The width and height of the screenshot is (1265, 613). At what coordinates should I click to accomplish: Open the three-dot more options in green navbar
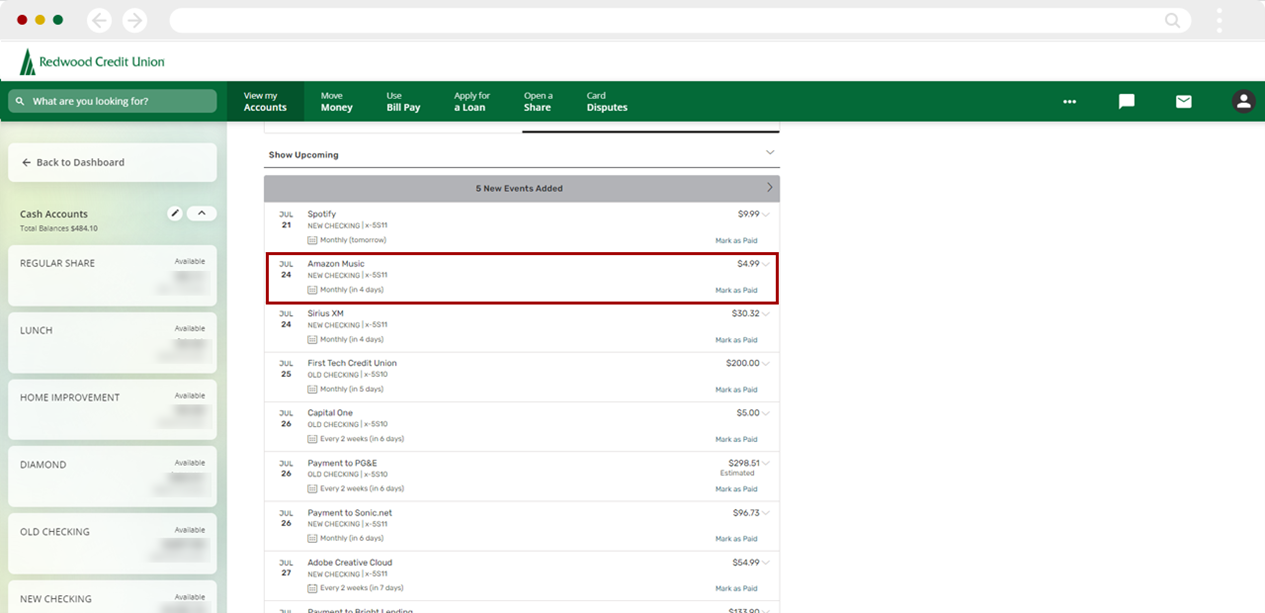tap(1070, 101)
